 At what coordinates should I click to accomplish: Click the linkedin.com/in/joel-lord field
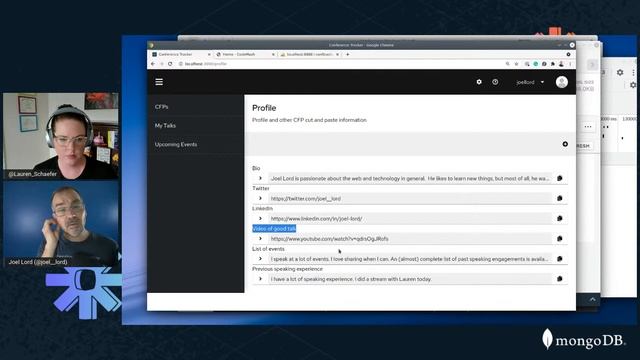[410, 218]
